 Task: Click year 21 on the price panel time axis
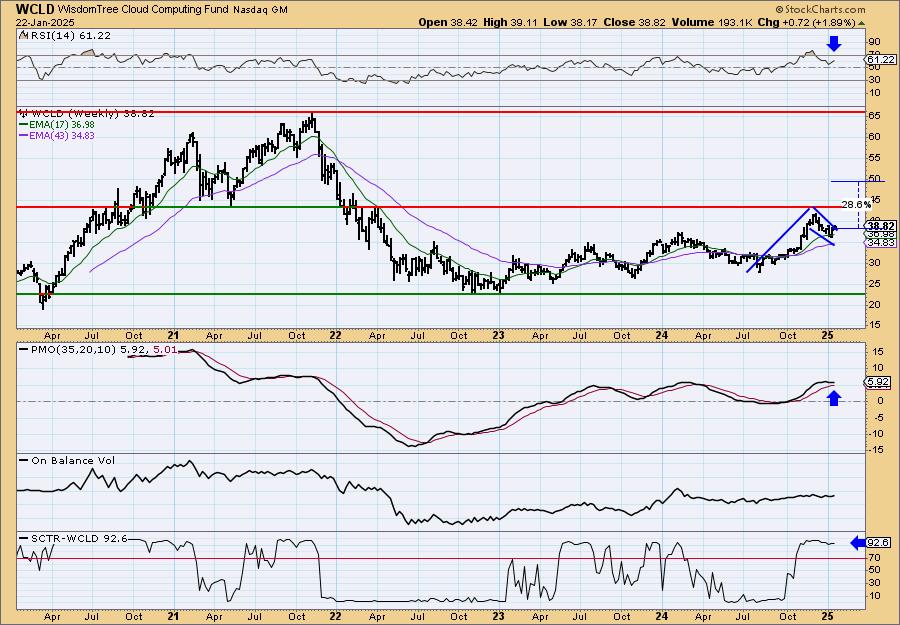click(x=173, y=335)
